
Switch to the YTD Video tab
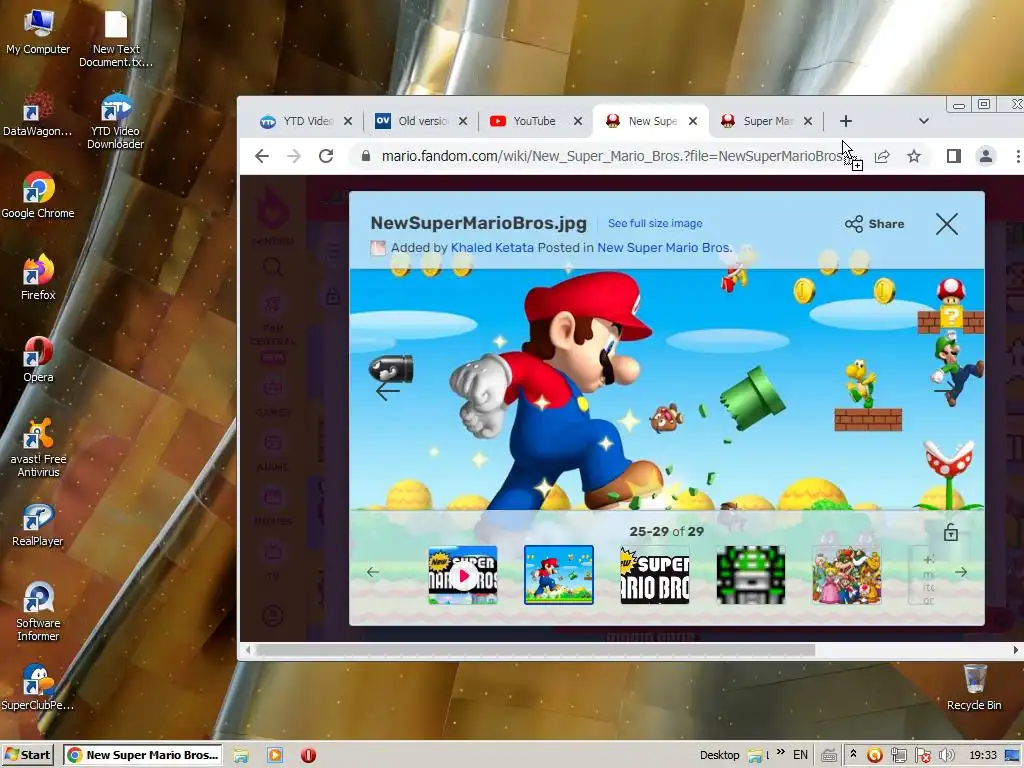point(298,121)
